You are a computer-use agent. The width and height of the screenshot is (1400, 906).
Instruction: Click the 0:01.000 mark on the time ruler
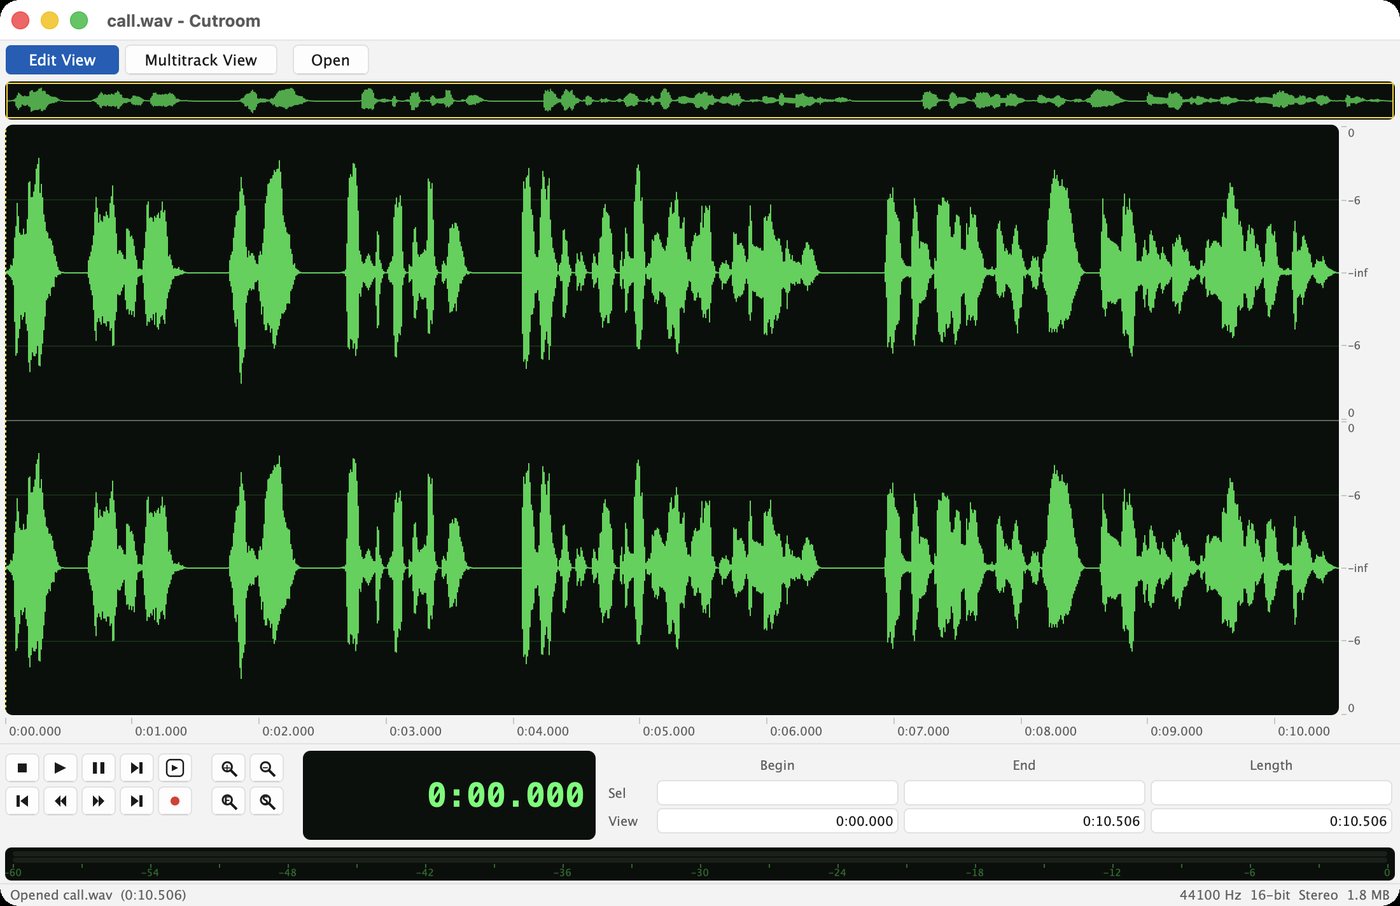coord(161,731)
